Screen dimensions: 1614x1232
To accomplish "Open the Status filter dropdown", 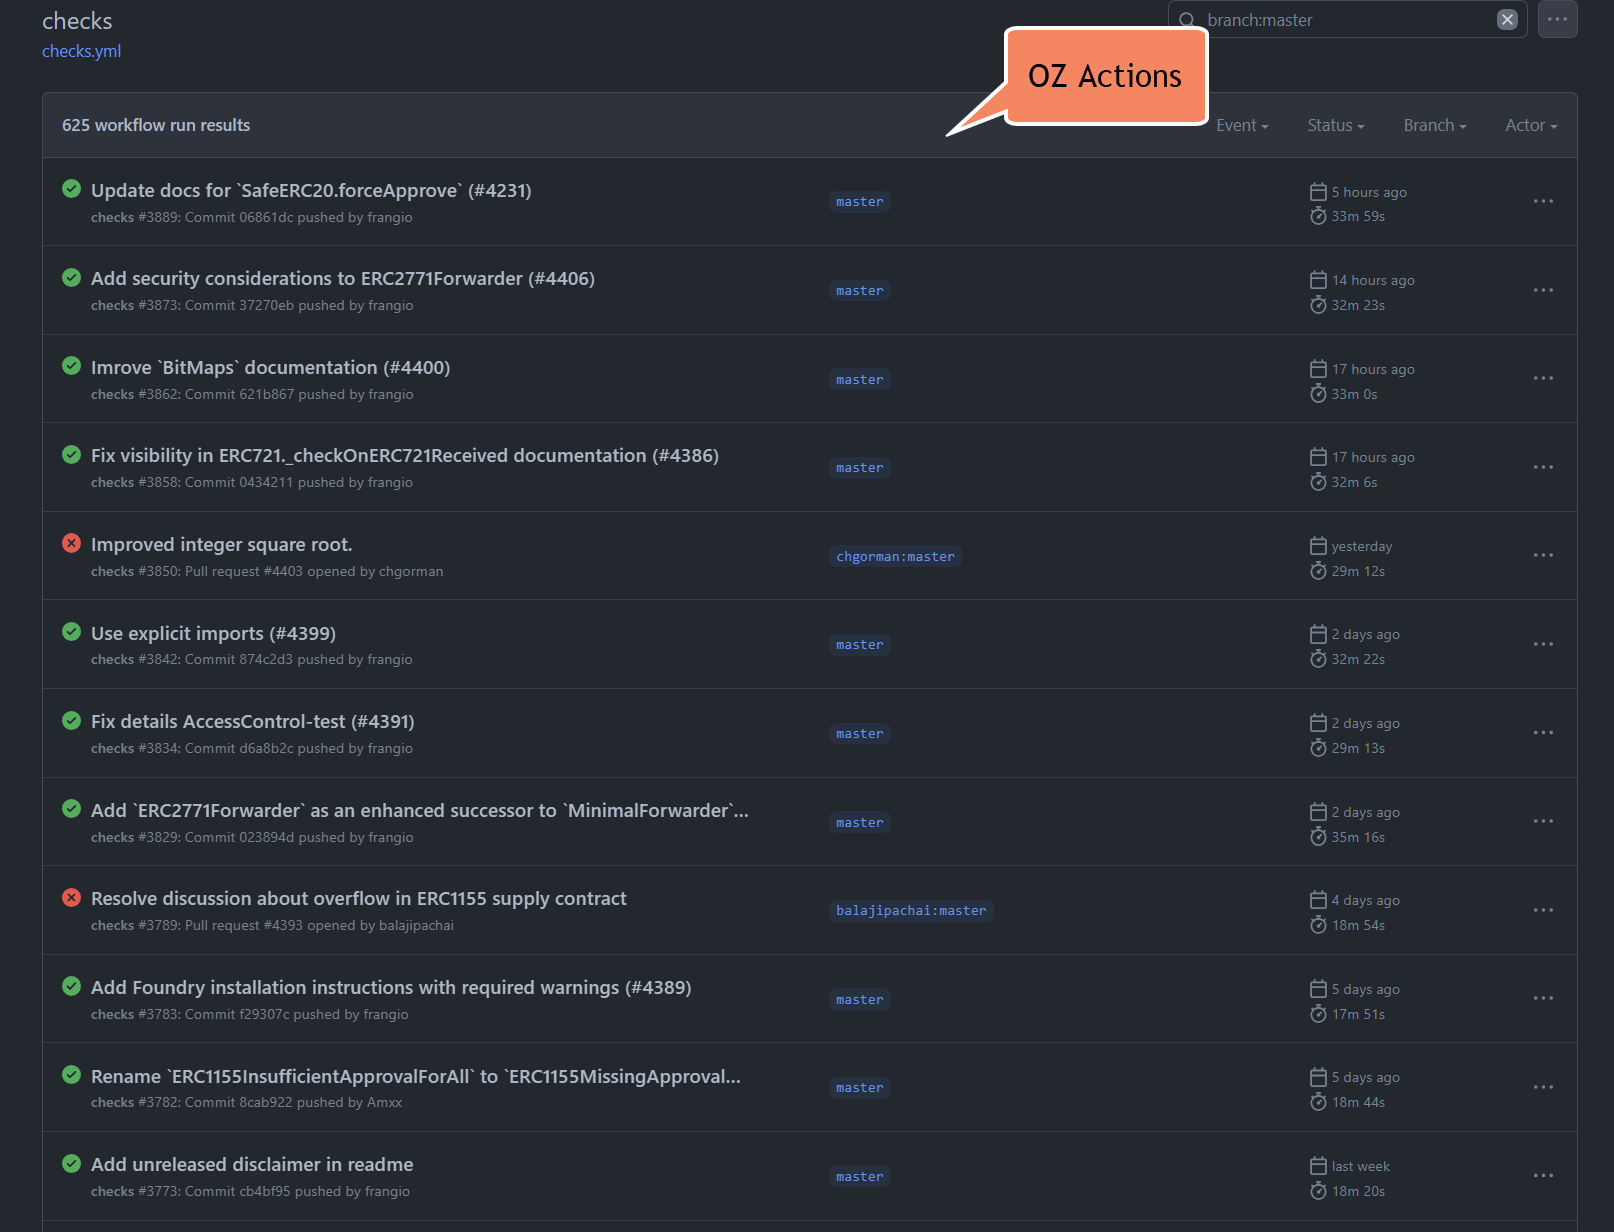I will tap(1334, 125).
